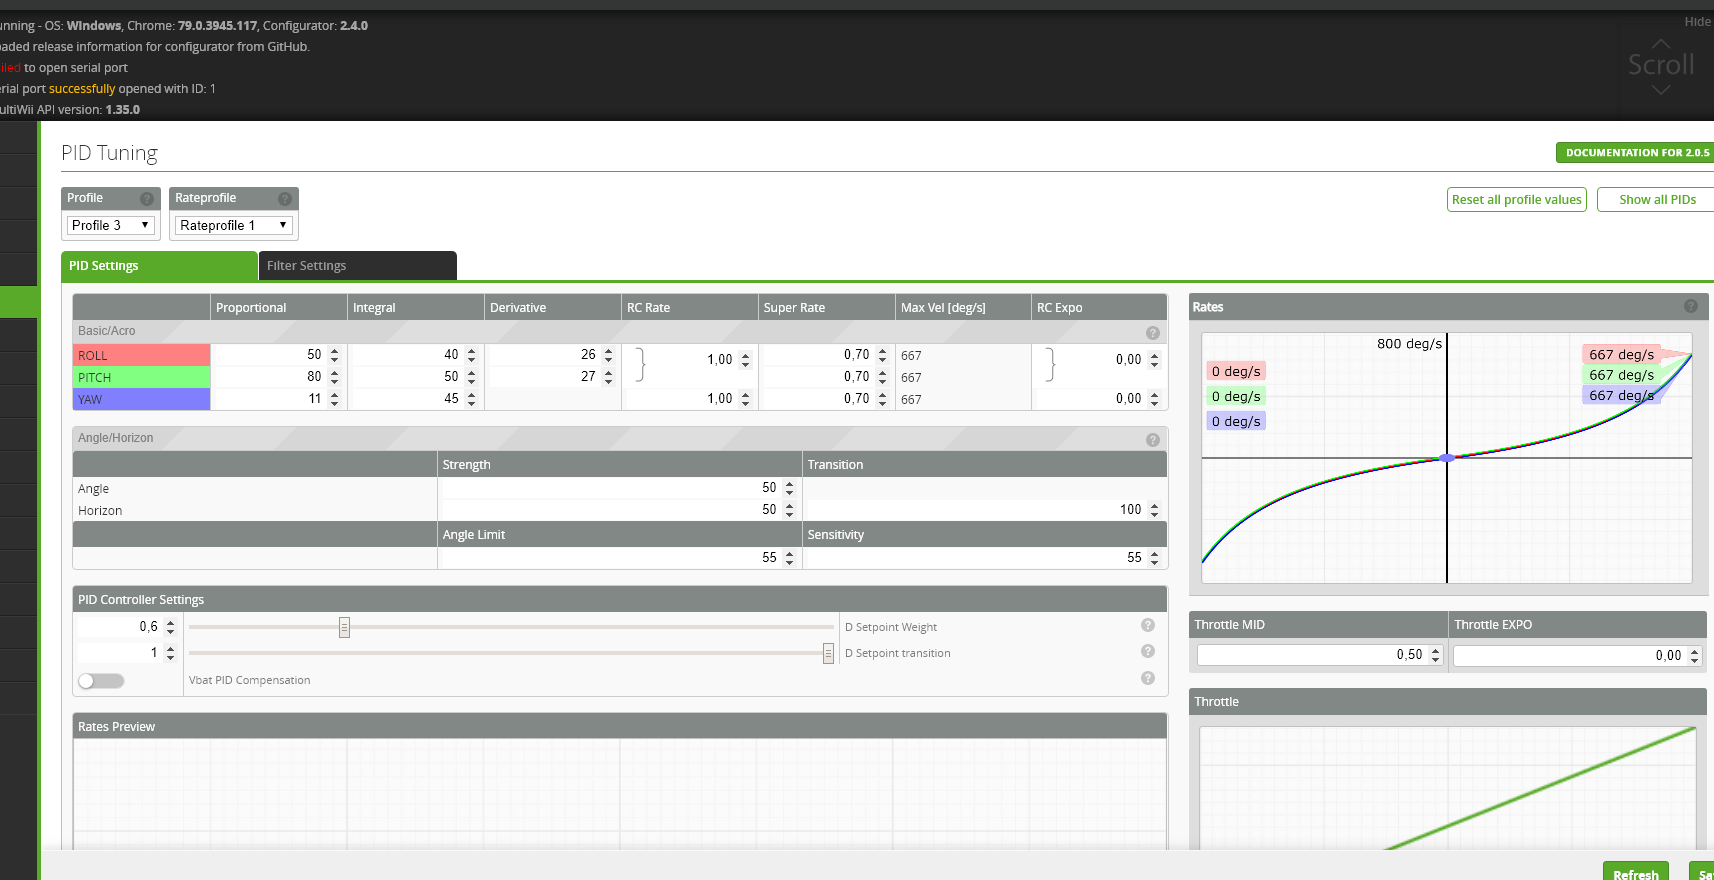The height and width of the screenshot is (880, 1714).
Task: Click the rates curve graph
Action: [x=1446, y=458]
